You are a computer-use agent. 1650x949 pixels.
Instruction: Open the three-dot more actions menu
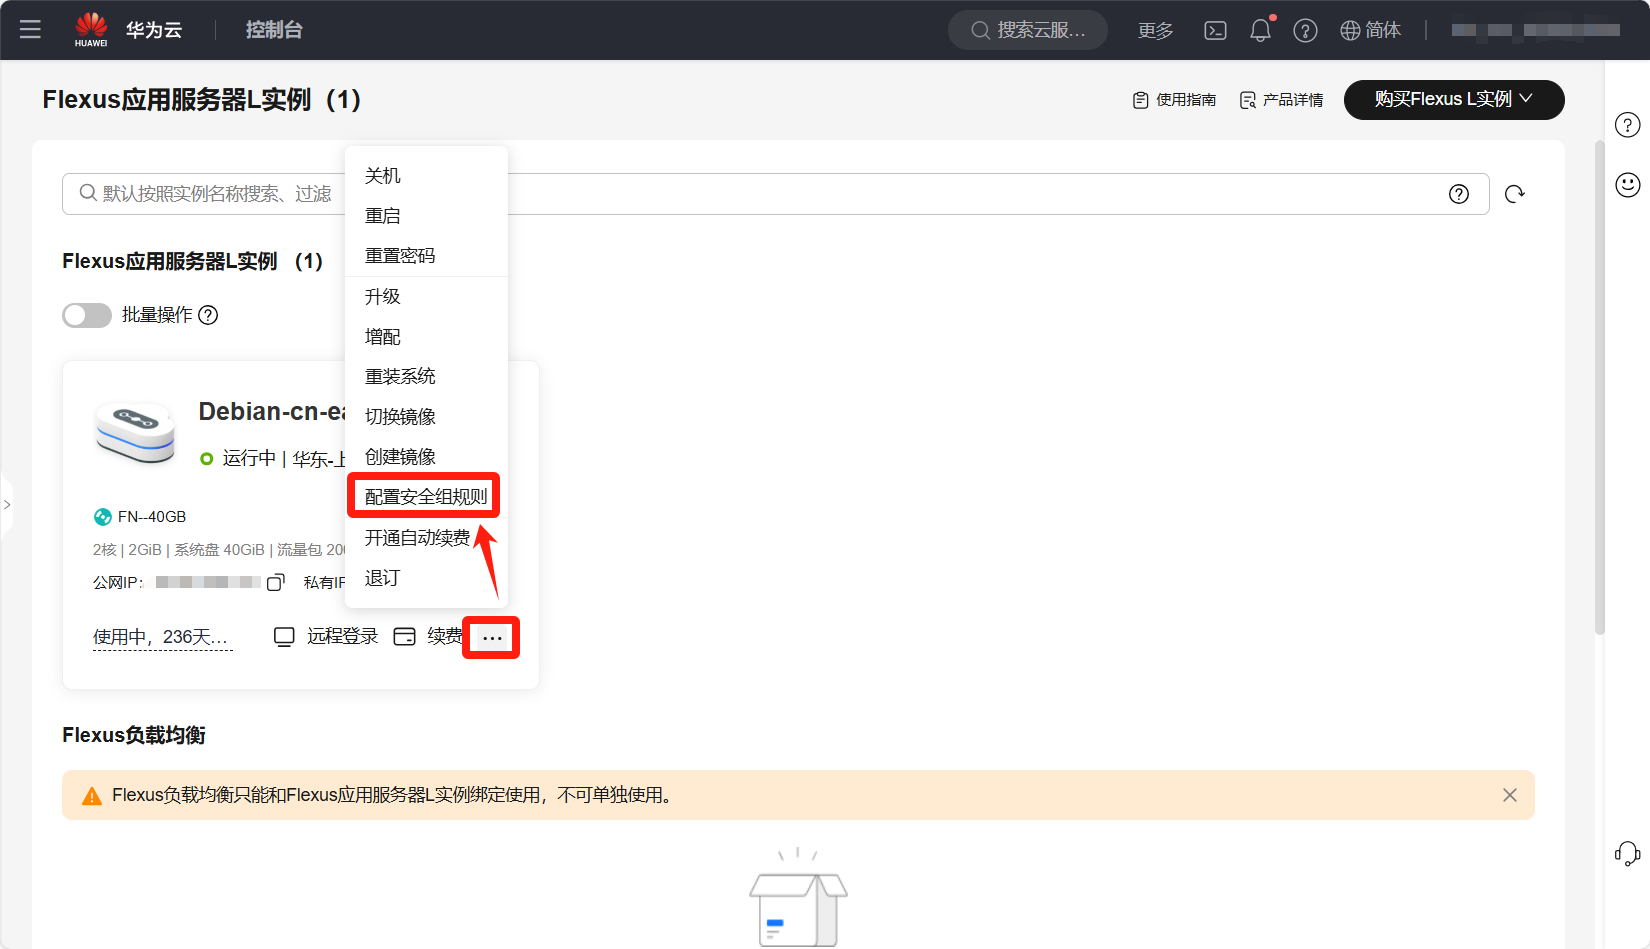click(x=491, y=638)
